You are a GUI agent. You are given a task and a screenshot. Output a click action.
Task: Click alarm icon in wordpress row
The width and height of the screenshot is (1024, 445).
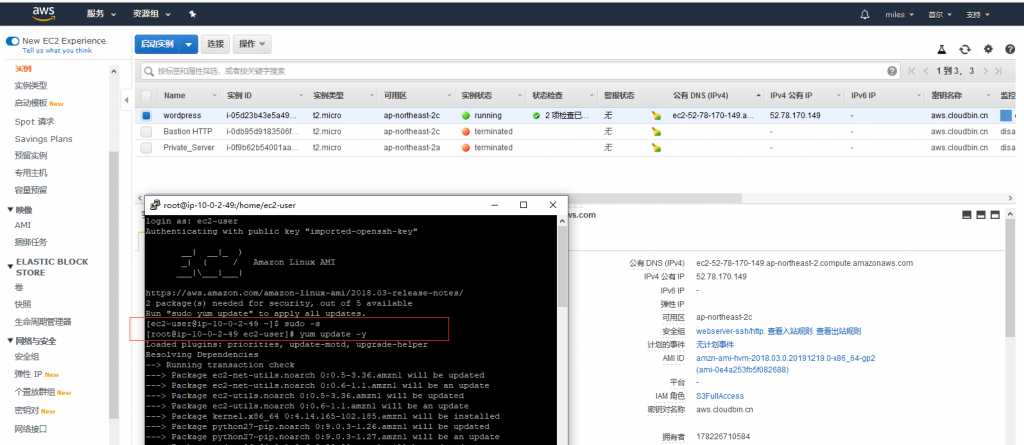pos(656,116)
